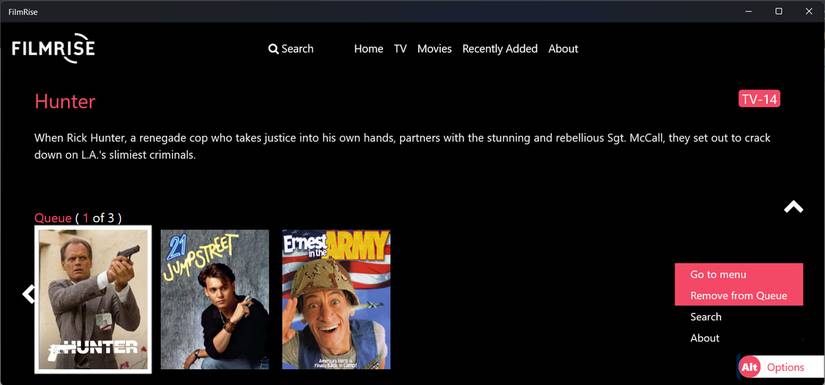825x385 pixels.
Task: Open Recently Added titles
Action: click(x=500, y=49)
